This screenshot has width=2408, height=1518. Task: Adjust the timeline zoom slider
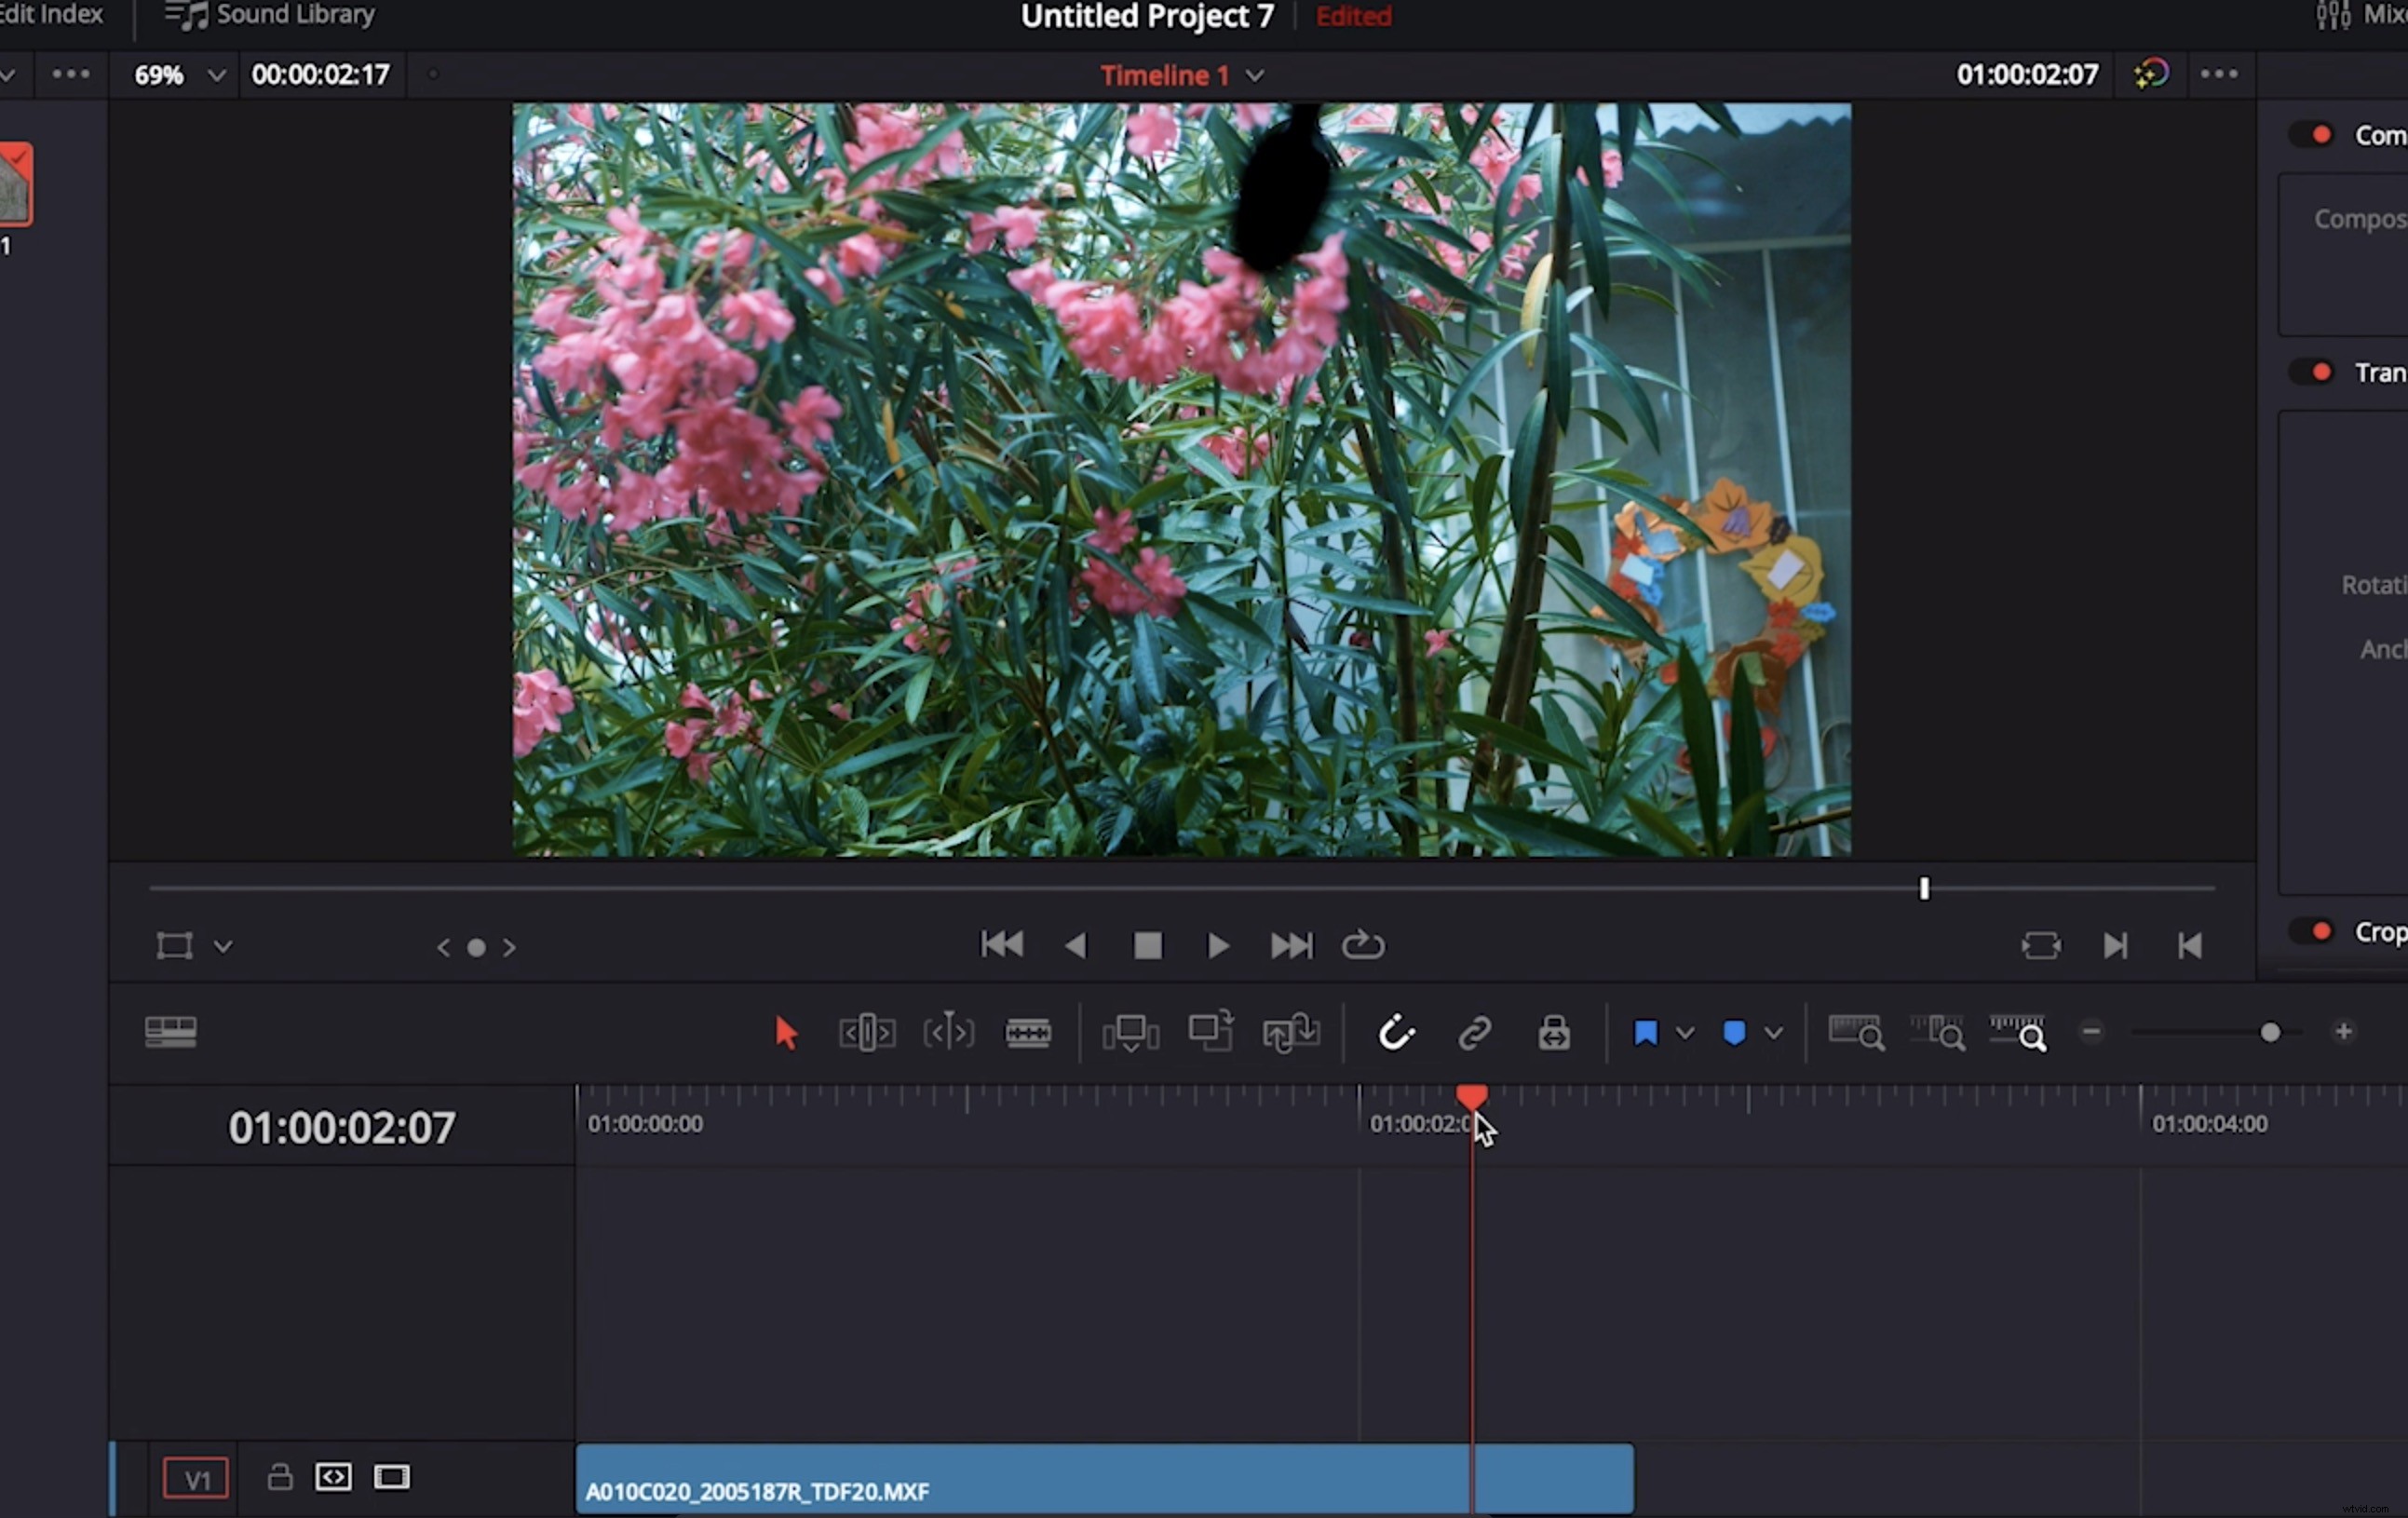[x=2270, y=1032]
